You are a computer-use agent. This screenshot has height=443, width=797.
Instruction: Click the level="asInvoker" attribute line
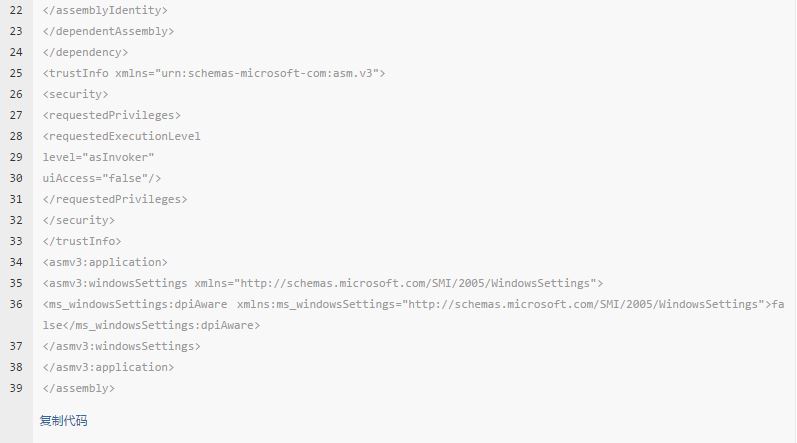tap(98, 157)
